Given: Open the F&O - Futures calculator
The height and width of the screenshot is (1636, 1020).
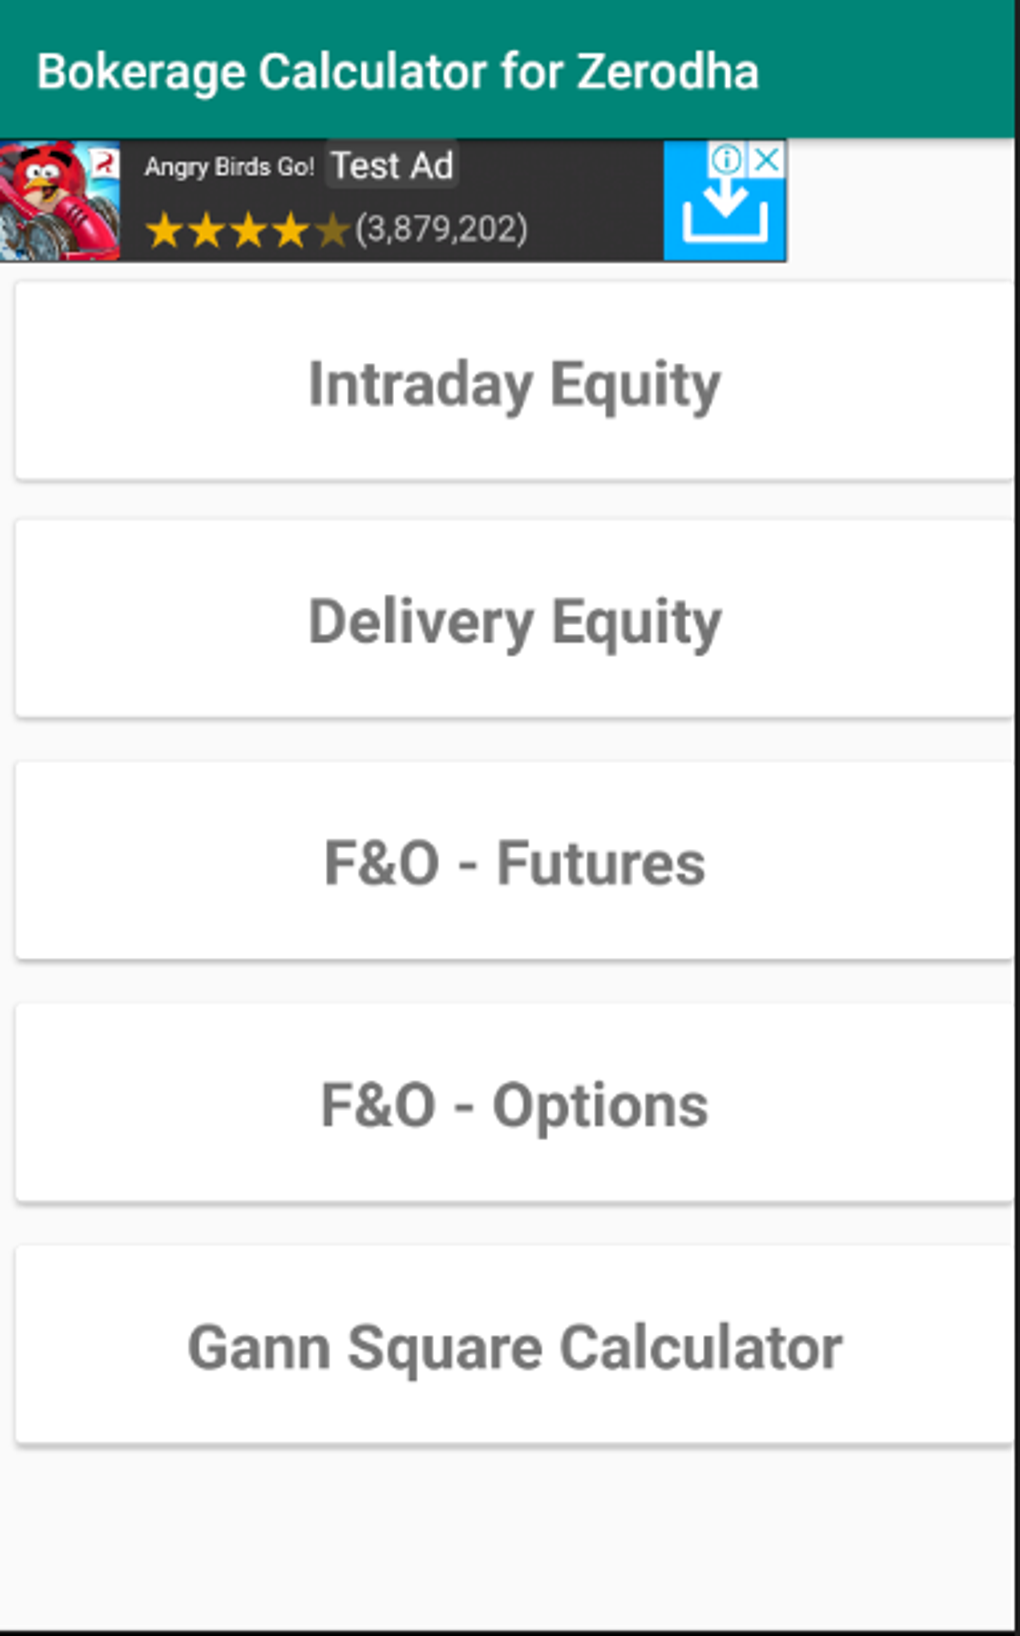Looking at the screenshot, I should [514, 863].
